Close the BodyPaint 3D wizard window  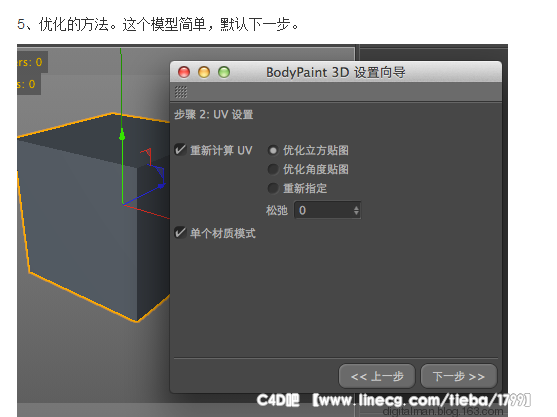pos(184,72)
